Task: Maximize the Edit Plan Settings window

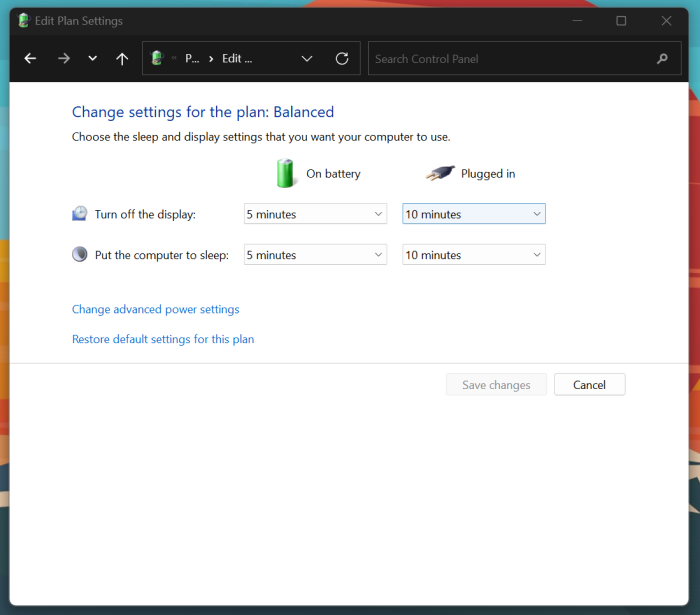Action: click(x=621, y=21)
